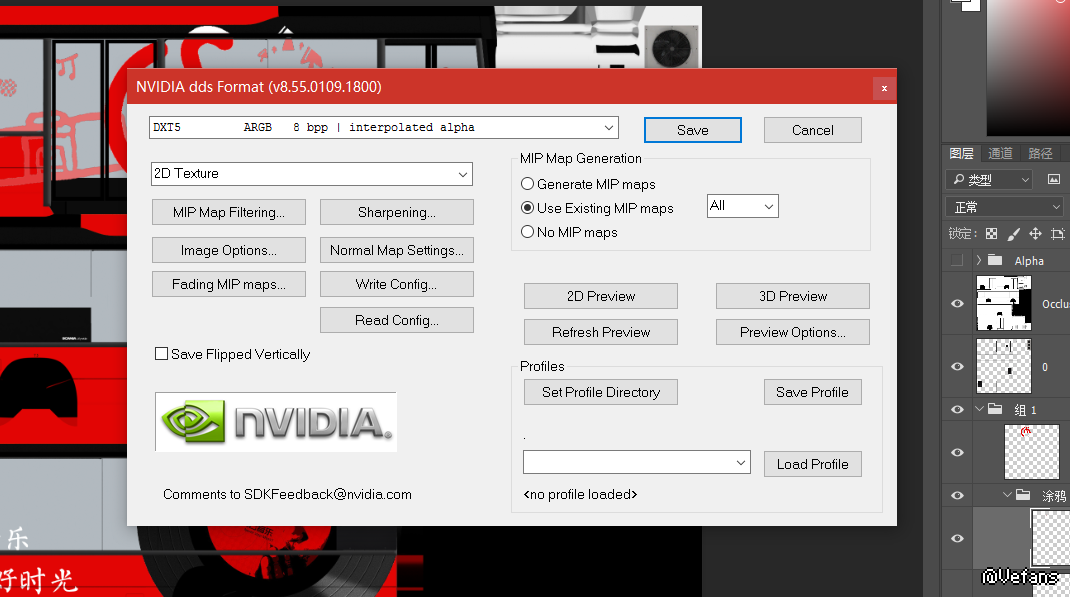1070x597 pixels.
Task: Pick a color in the color picker field
Action: (1028, 68)
